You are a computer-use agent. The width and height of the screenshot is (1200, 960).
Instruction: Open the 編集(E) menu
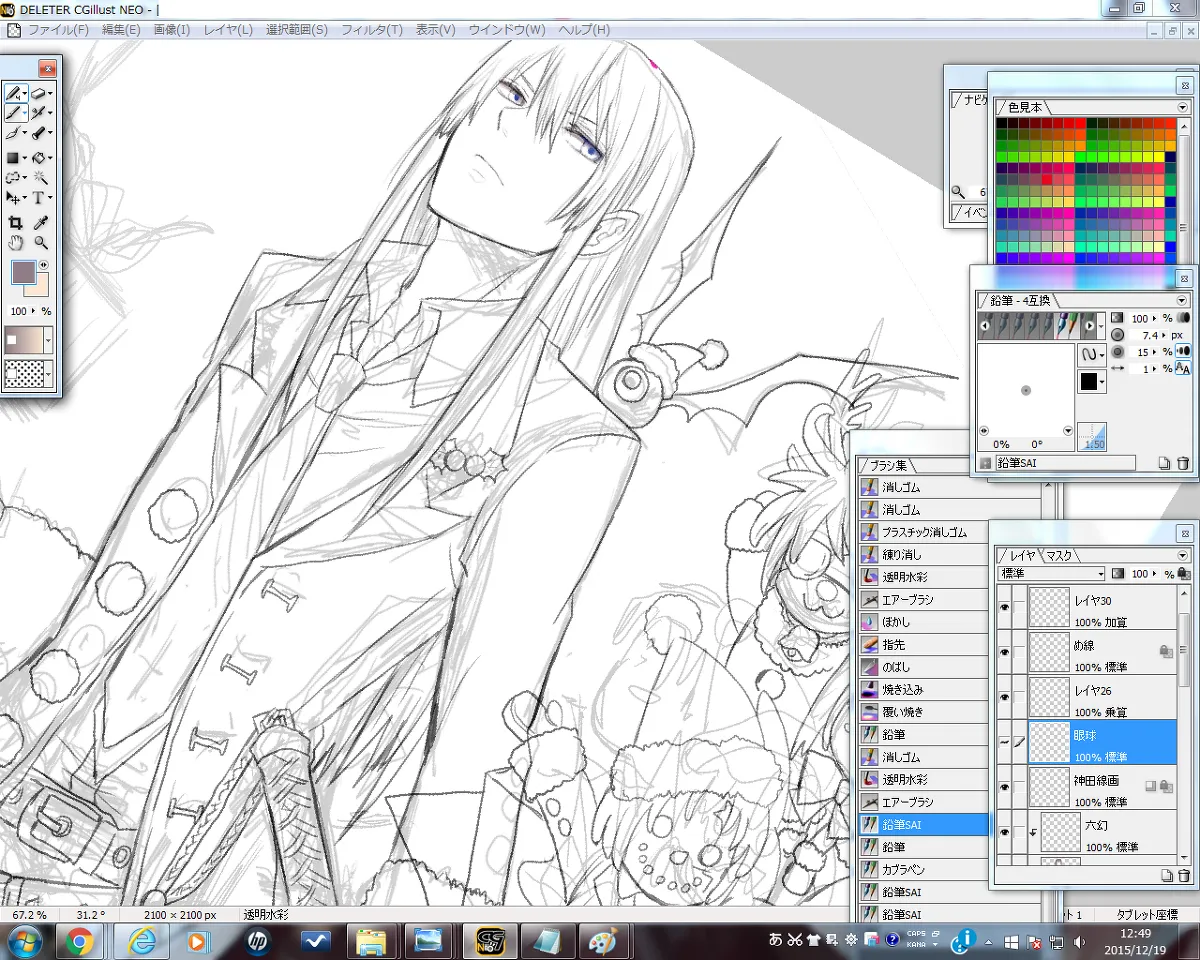click(x=121, y=30)
